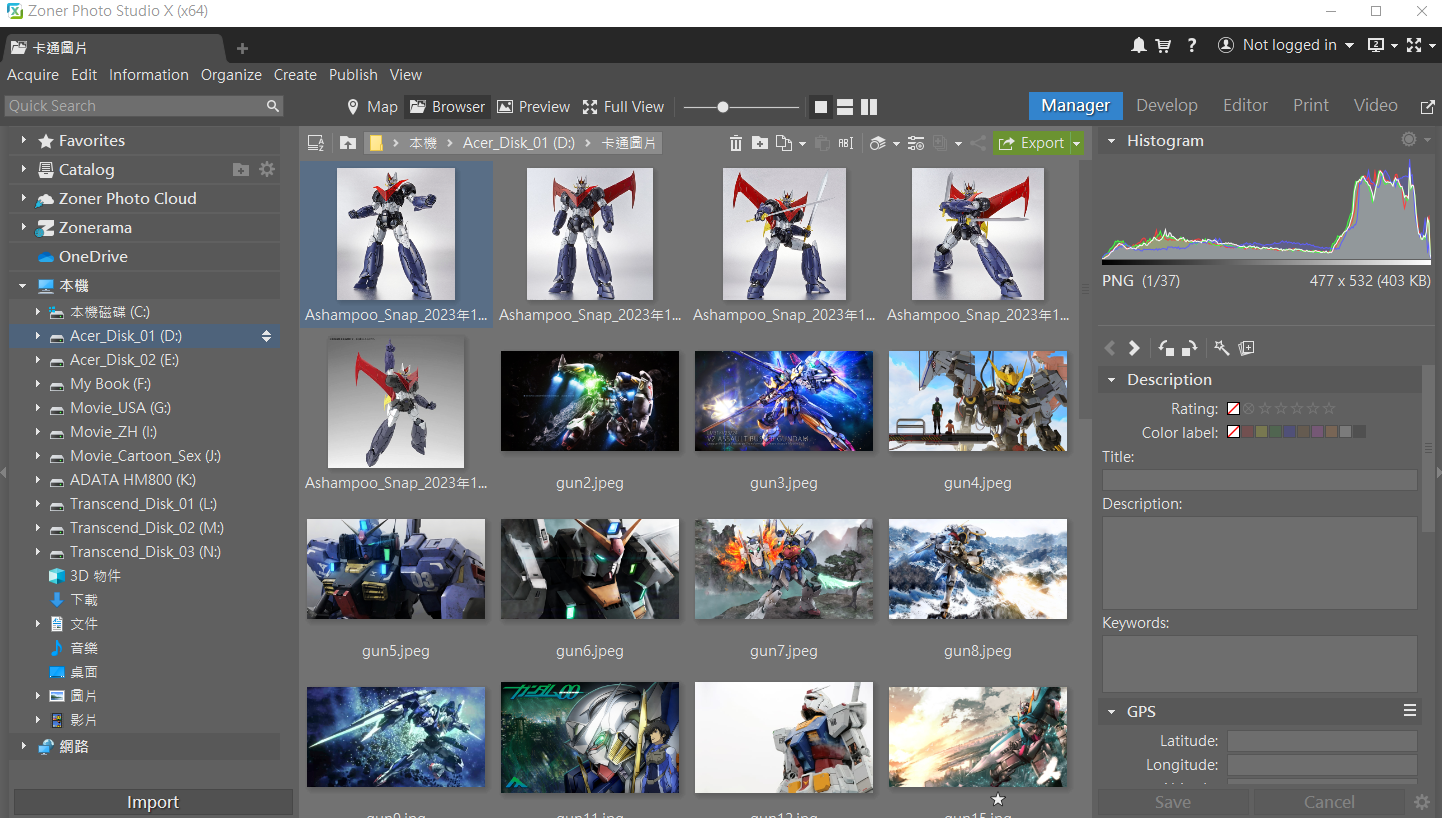Go to the next image arrow

1134,348
